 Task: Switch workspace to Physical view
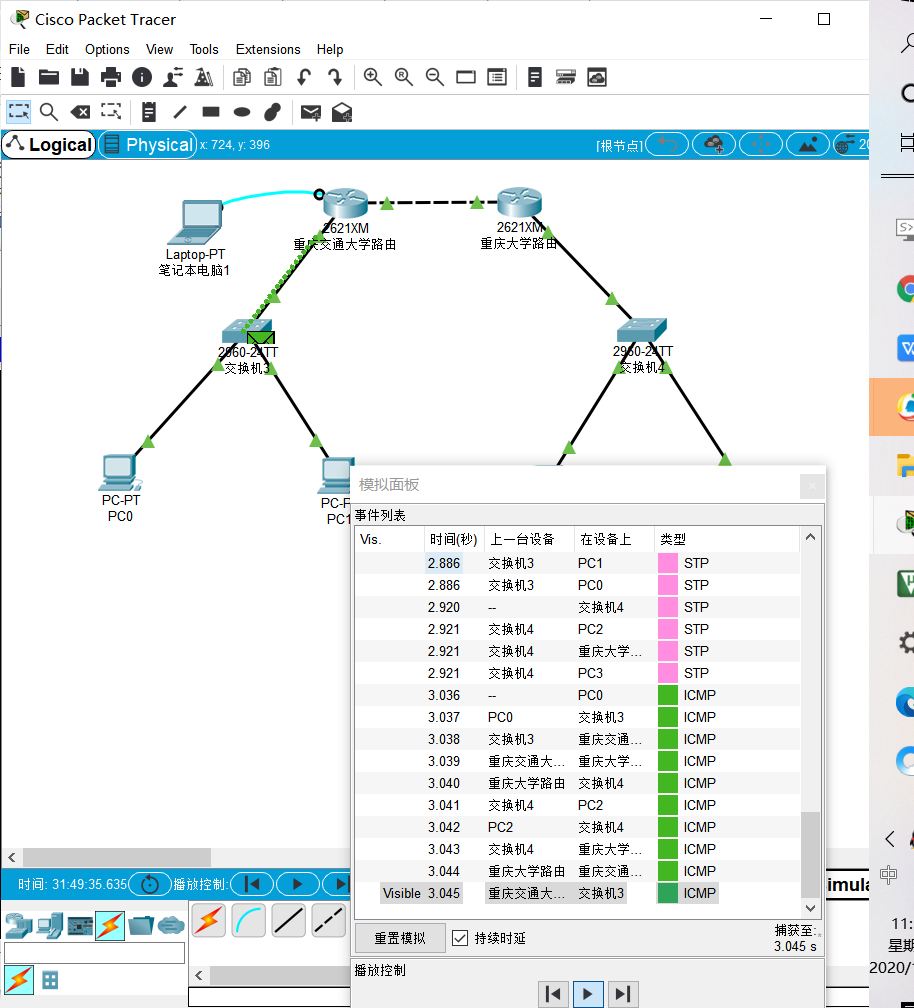(x=147, y=144)
